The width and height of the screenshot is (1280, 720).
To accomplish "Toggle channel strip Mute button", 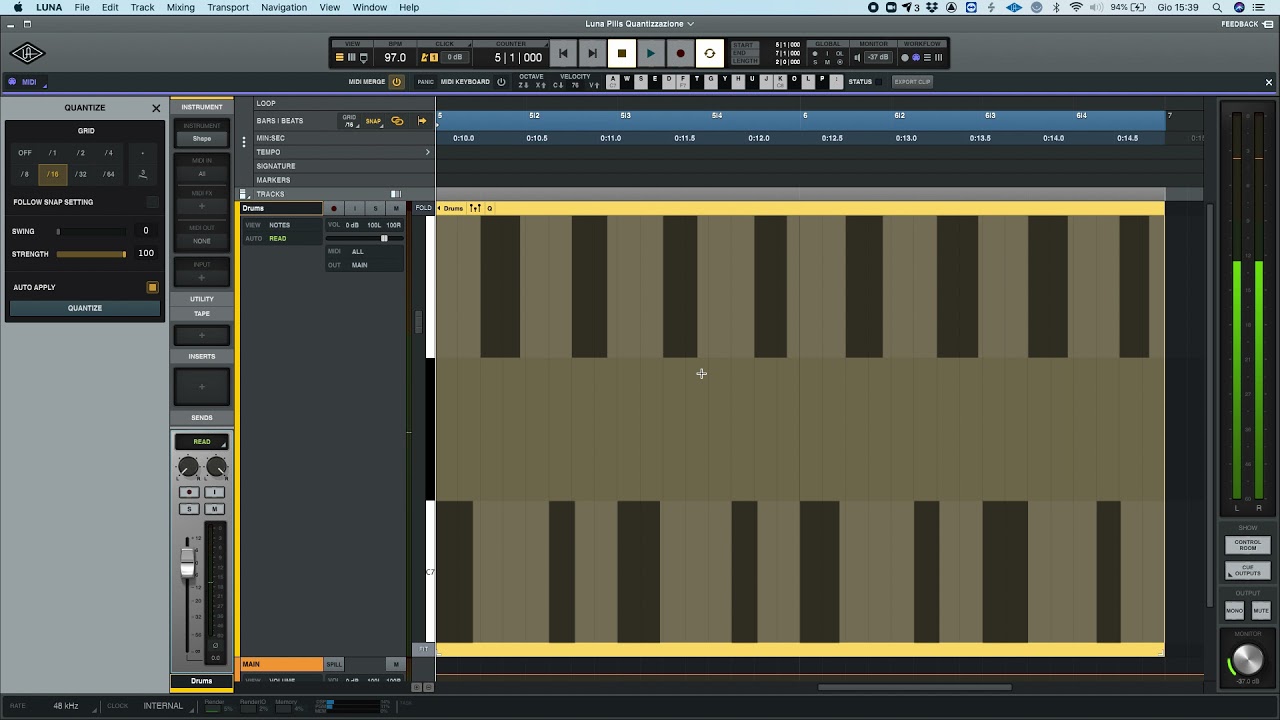I will [x=213, y=509].
